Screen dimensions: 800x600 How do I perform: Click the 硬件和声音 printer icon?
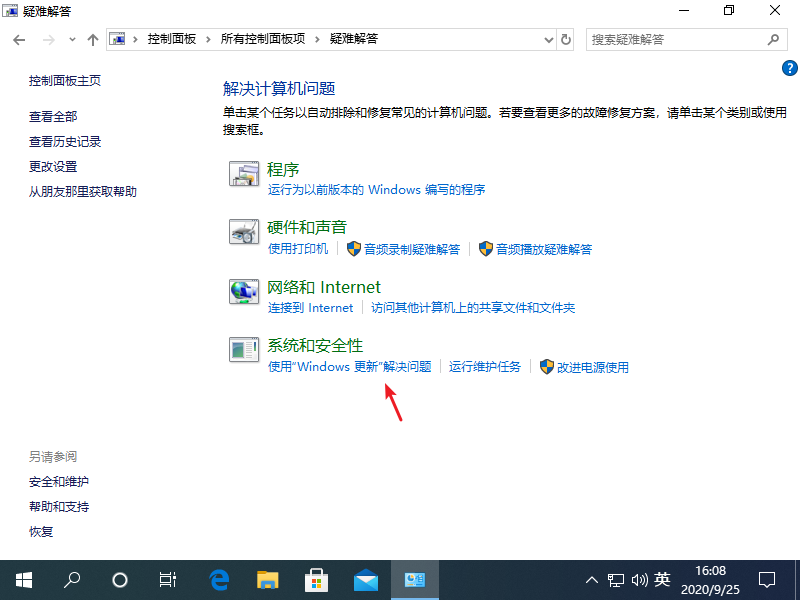pyautogui.click(x=244, y=231)
